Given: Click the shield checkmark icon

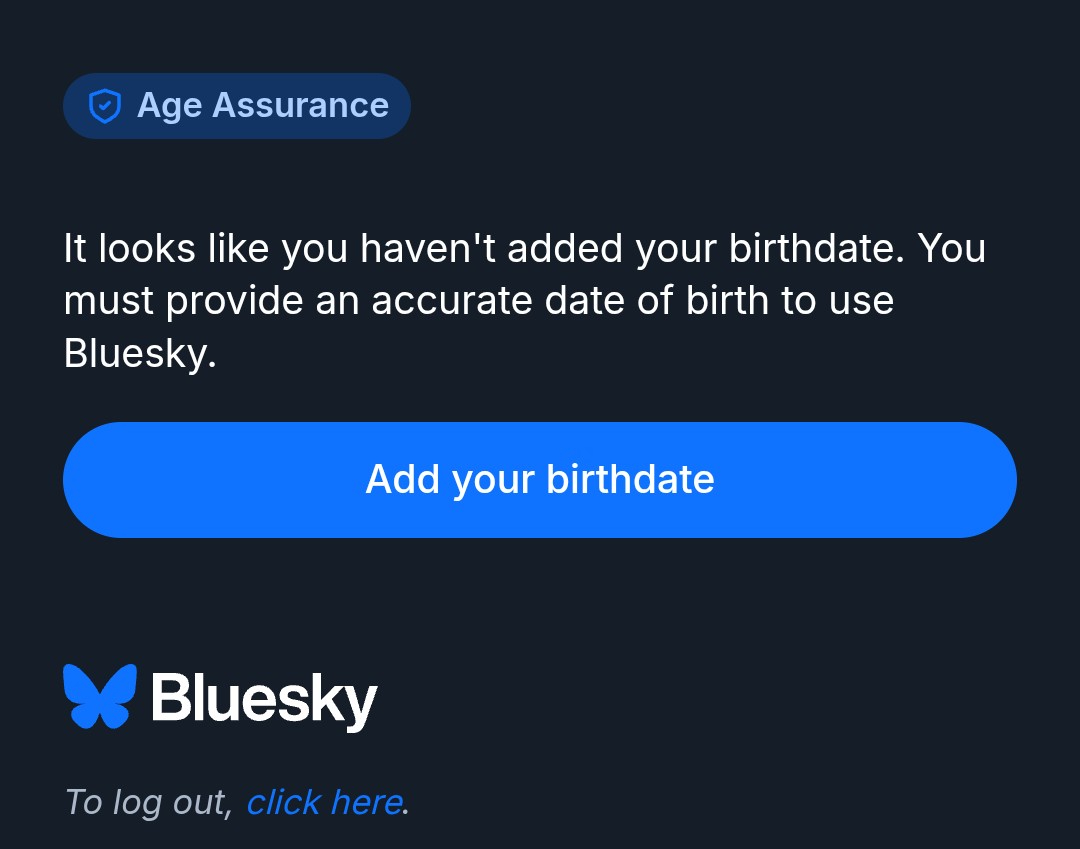Looking at the screenshot, I should pos(105,106).
